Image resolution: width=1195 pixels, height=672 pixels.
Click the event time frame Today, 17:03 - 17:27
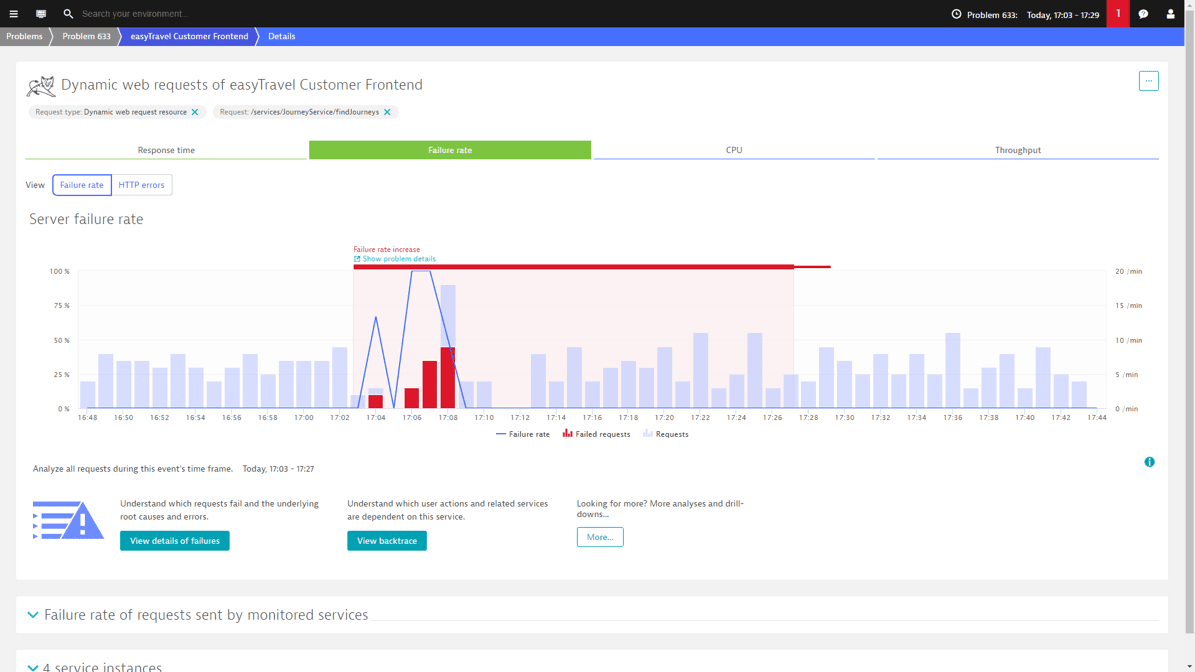pos(278,469)
